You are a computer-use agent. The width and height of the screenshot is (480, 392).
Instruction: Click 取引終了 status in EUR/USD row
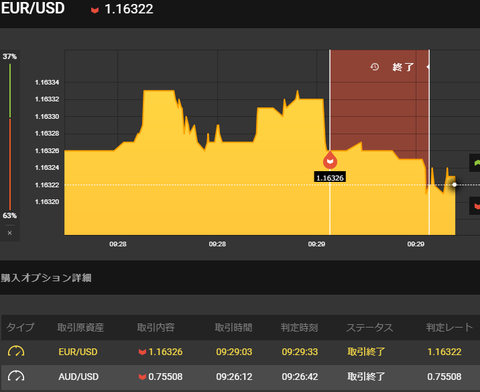[366, 352]
